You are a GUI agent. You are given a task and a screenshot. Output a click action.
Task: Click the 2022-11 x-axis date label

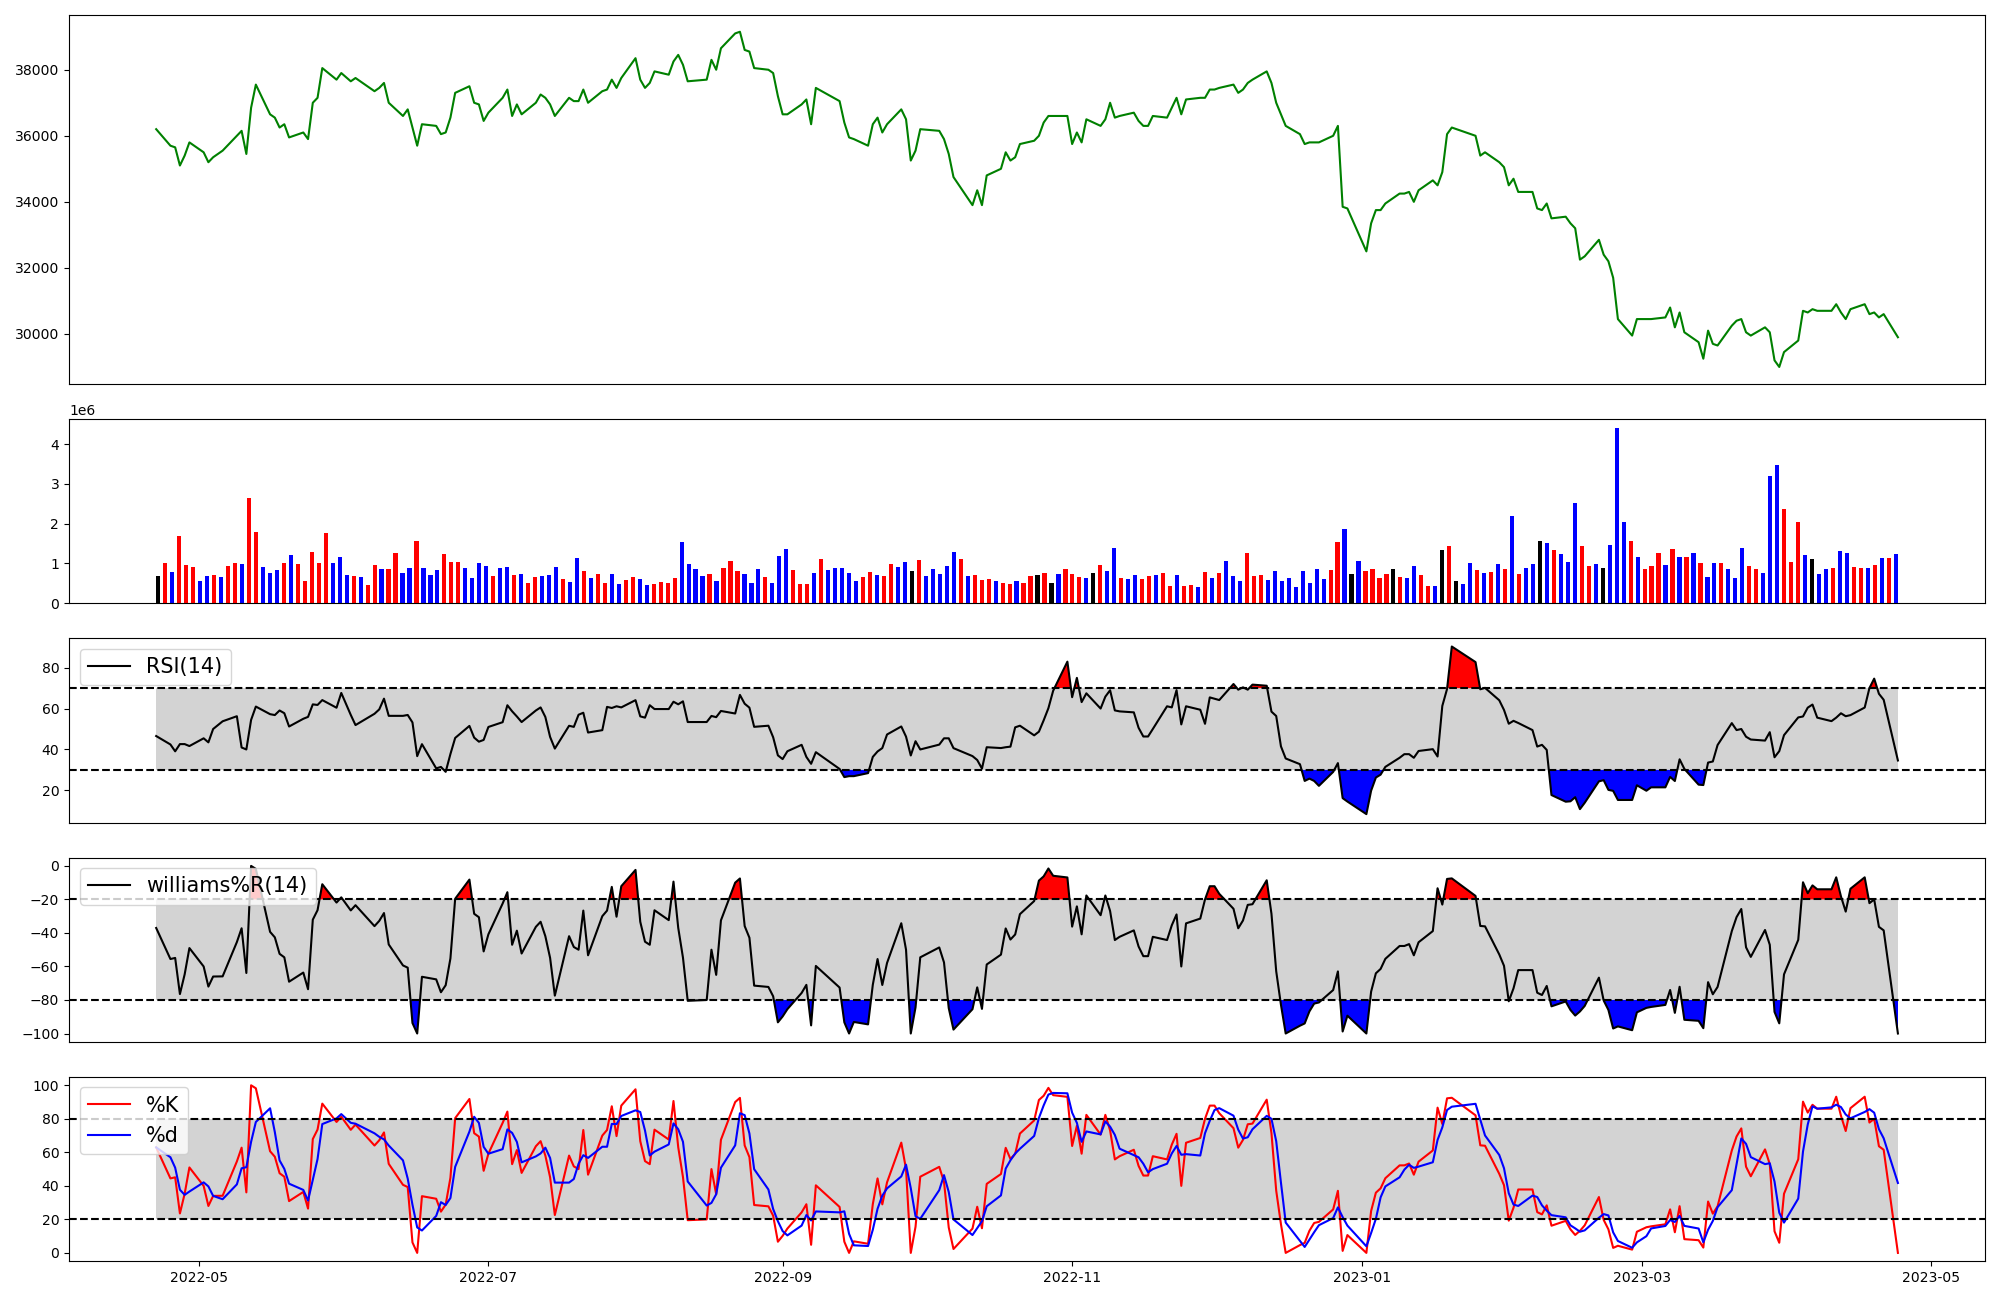[x=1072, y=1277]
